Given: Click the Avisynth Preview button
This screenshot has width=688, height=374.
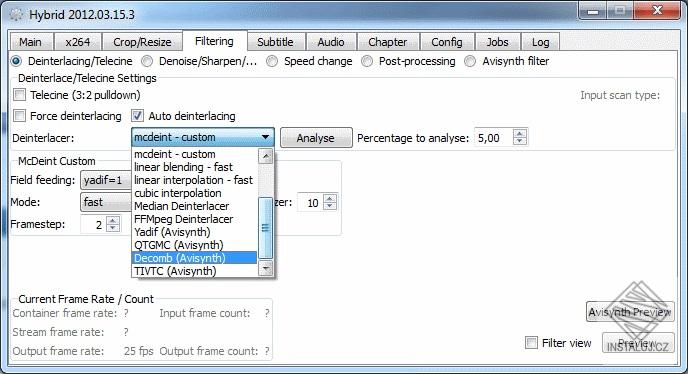Looking at the screenshot, I should 630,312.
